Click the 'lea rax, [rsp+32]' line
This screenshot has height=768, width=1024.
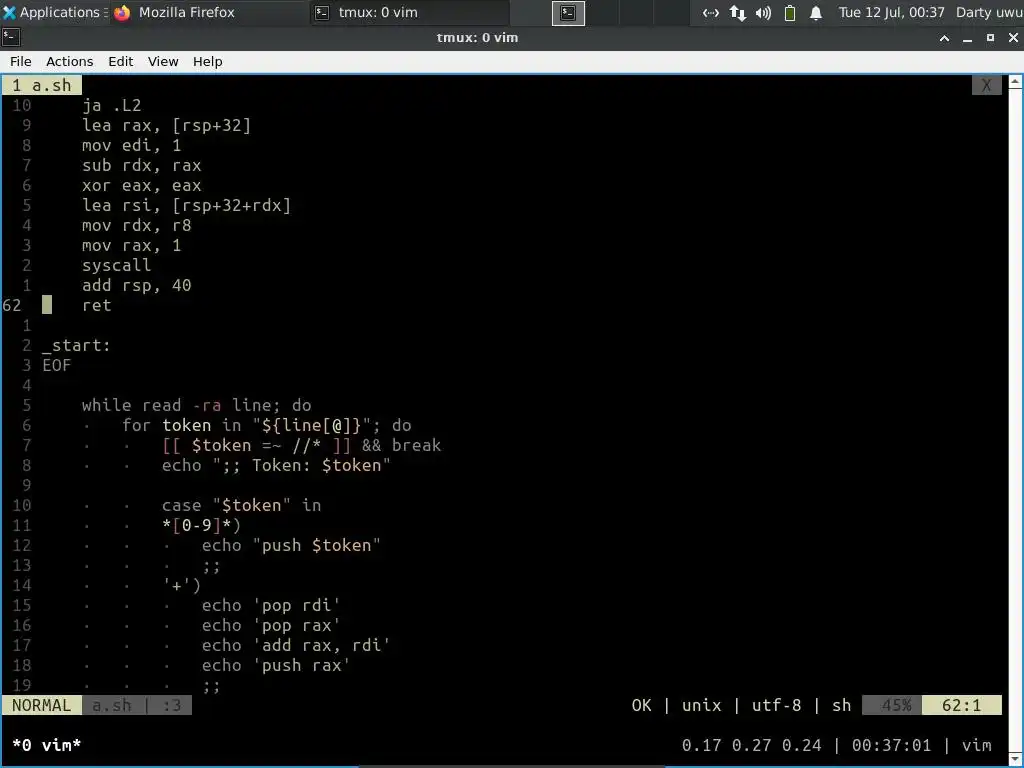tap(167, 125)
